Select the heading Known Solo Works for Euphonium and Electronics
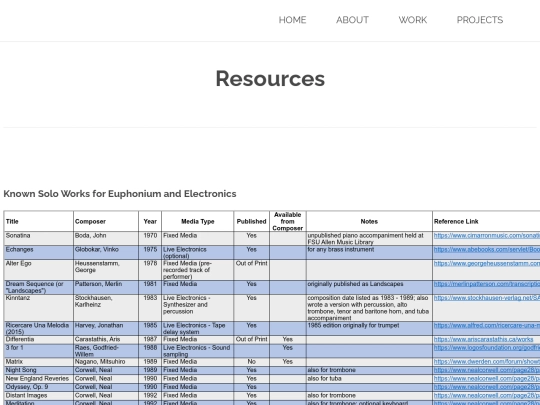 120,194
